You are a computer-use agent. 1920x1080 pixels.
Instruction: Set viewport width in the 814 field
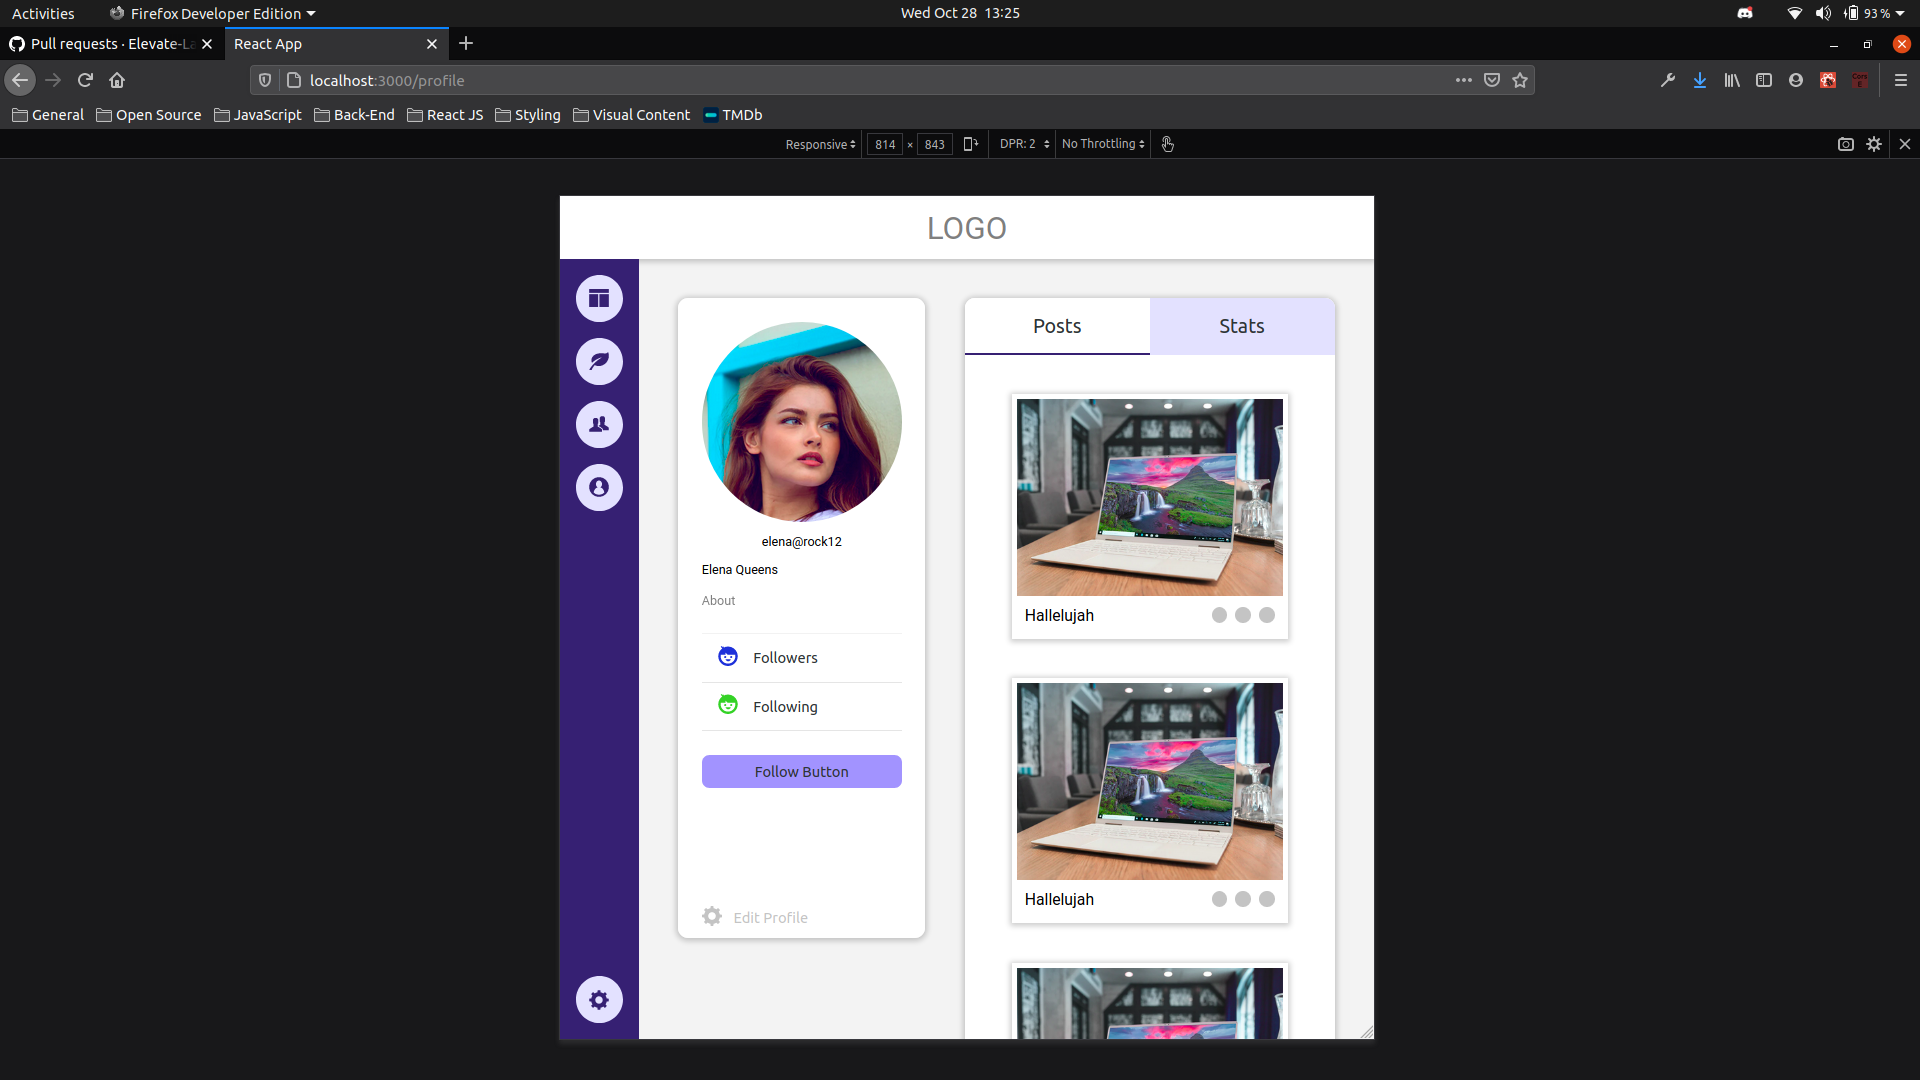tap(885, 144)
